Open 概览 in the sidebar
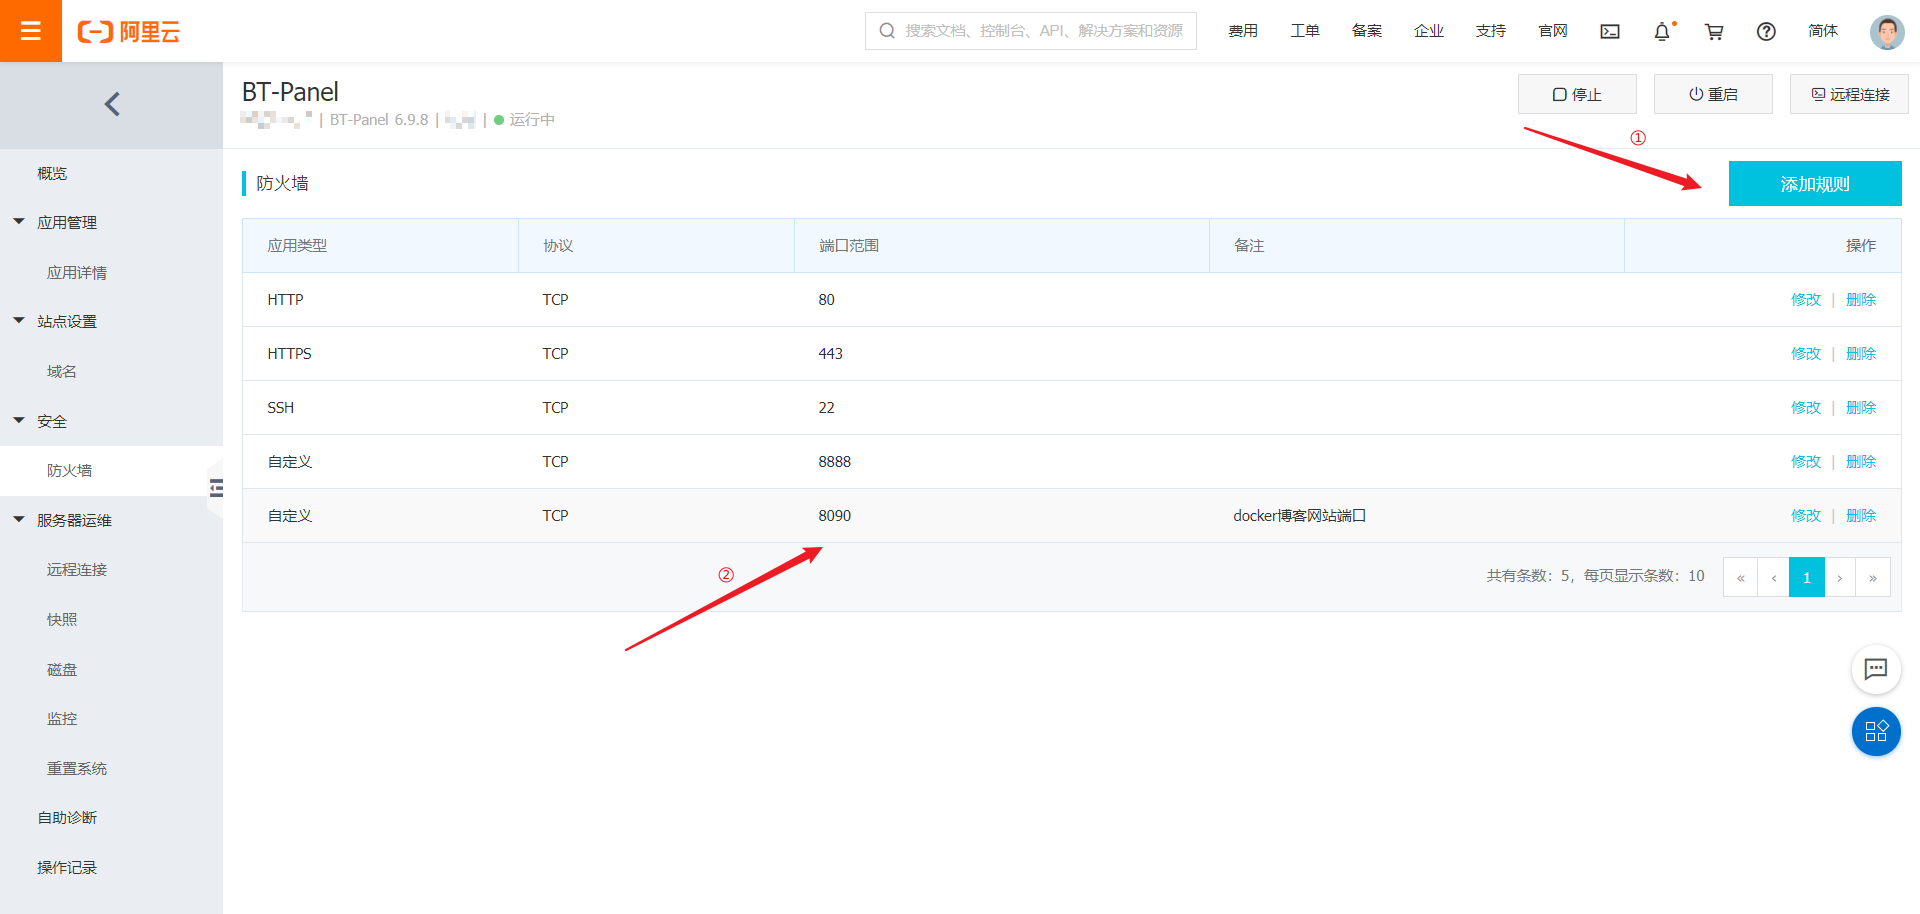 point(52,173)
